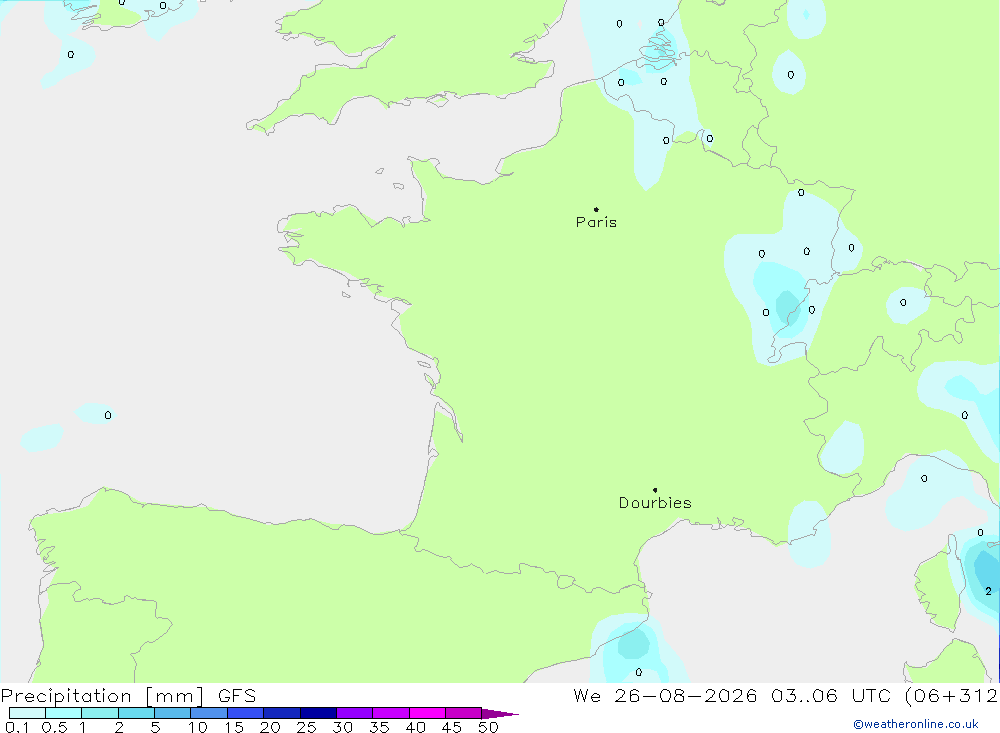Click the Precipitation [mm] GFS title

point(128,696)
